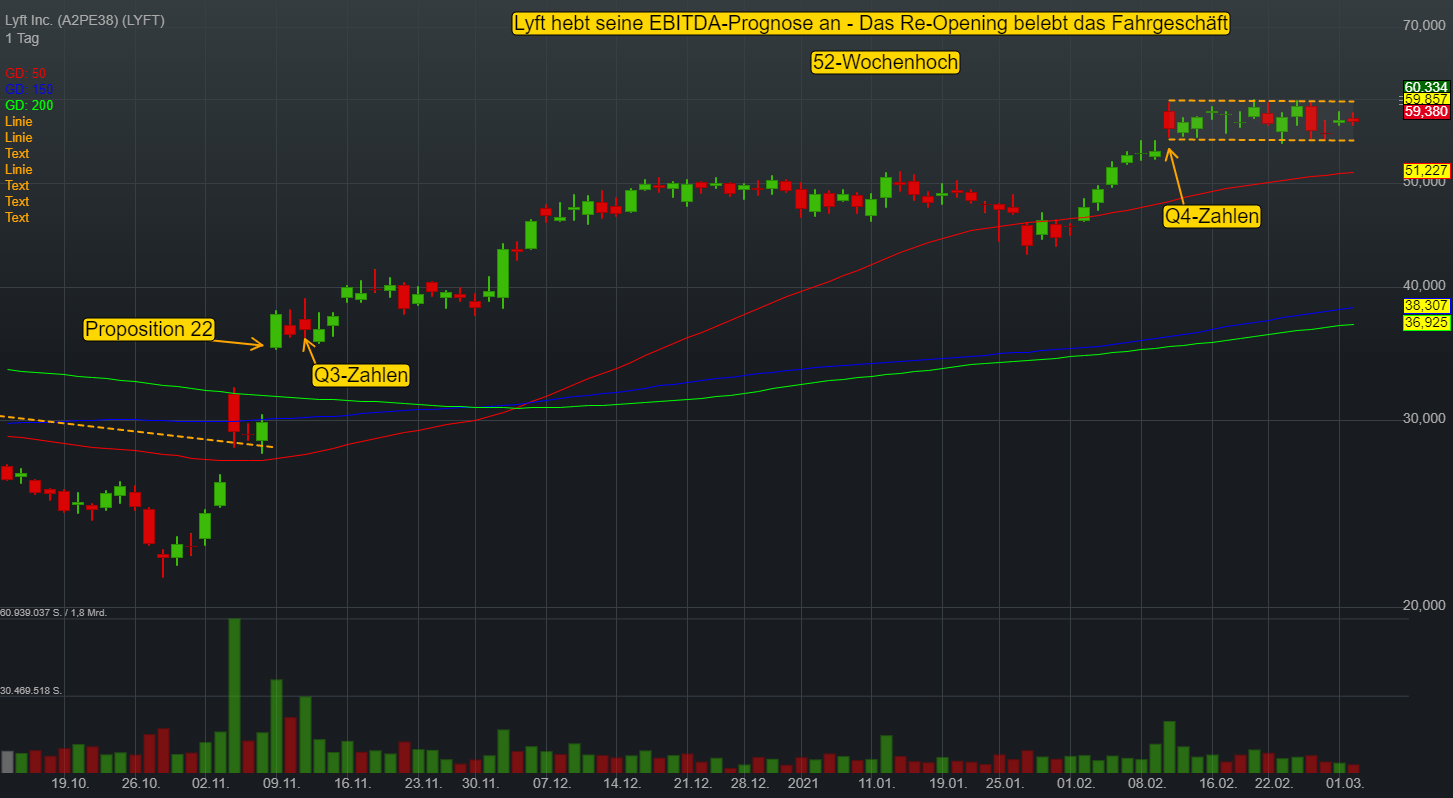Click the 40,000 price axis label
Image resolution: width=1453 pixels, height=798 pixels.
coord(1425,285)
